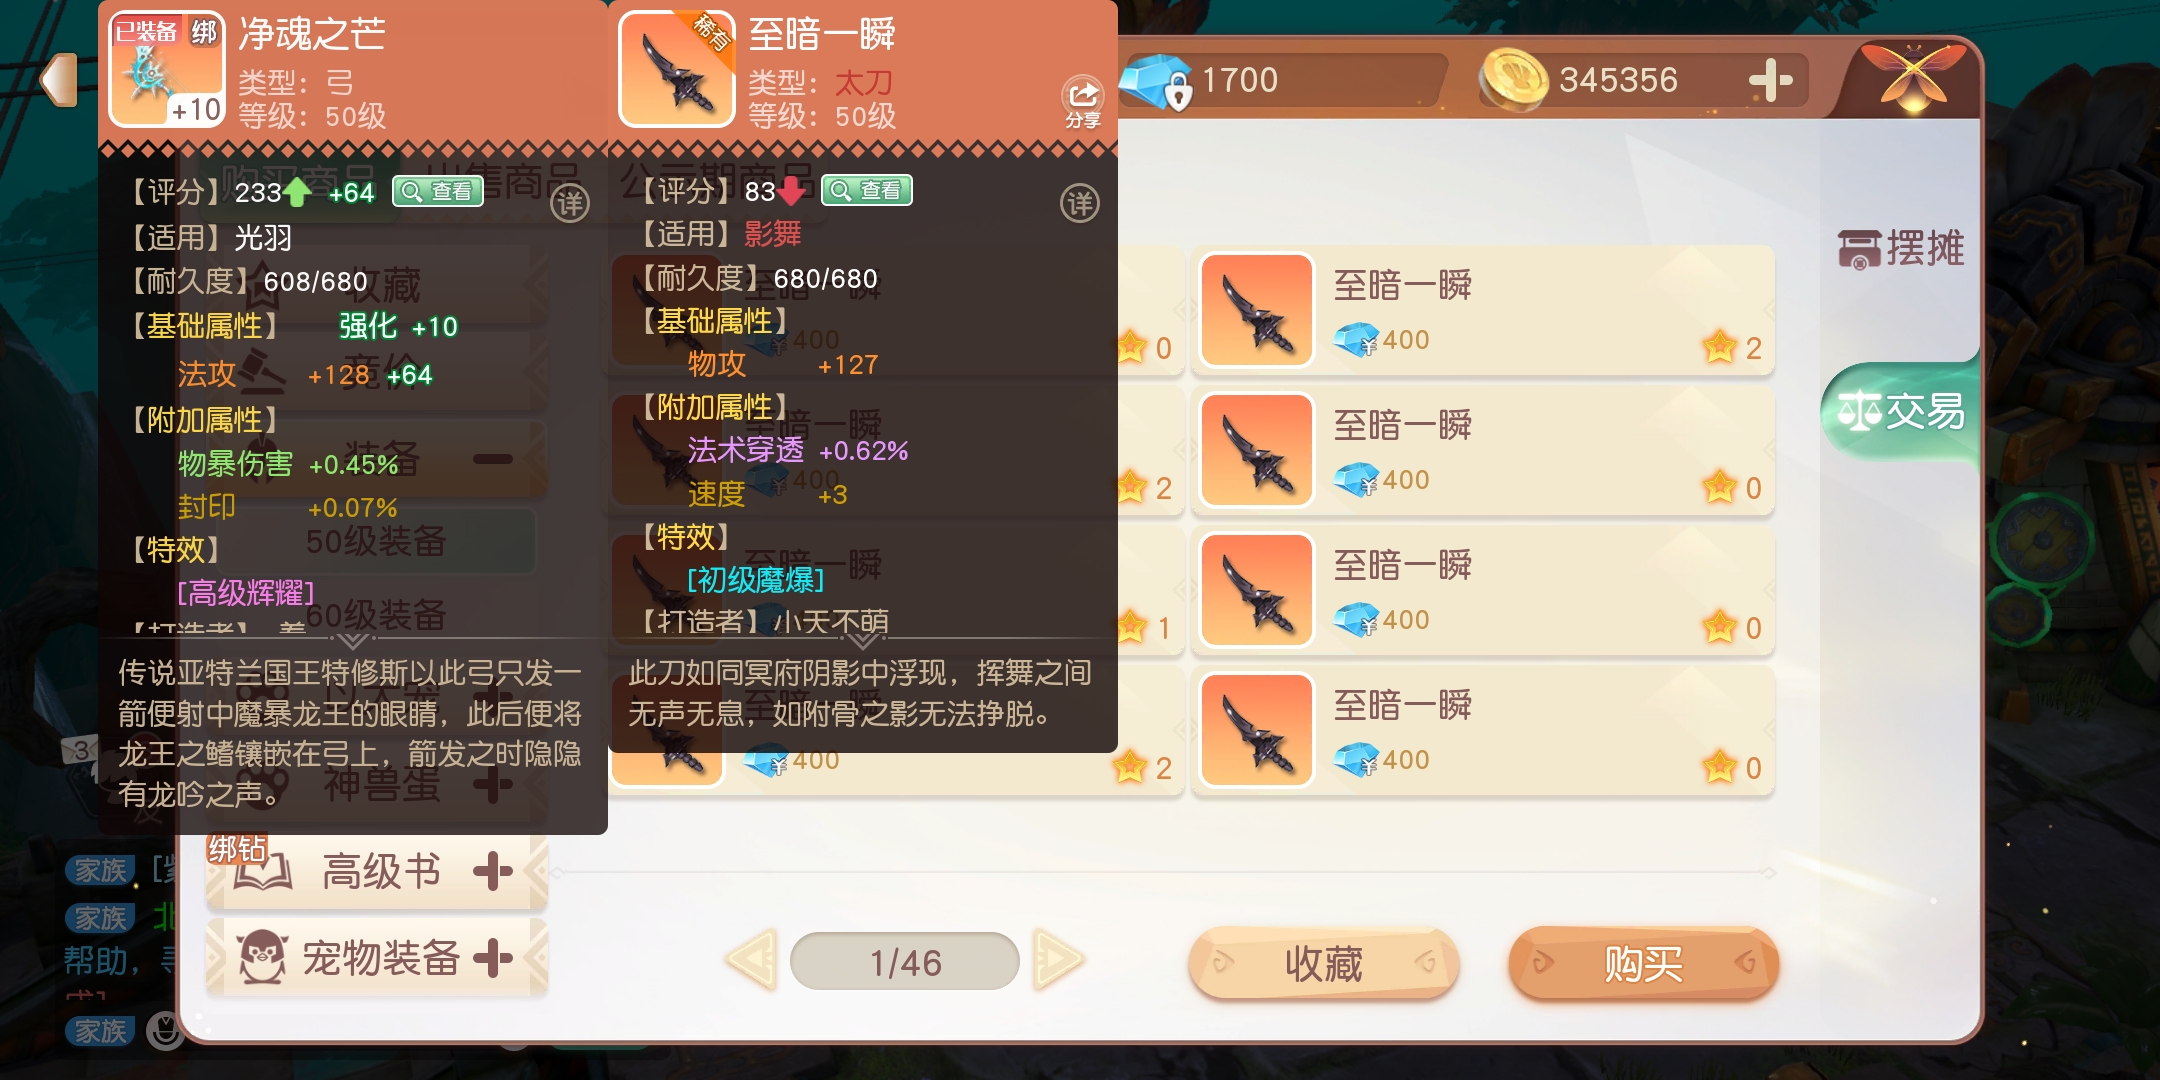
Task: Expand the 宠物装备 category
Action: (376, 958)
